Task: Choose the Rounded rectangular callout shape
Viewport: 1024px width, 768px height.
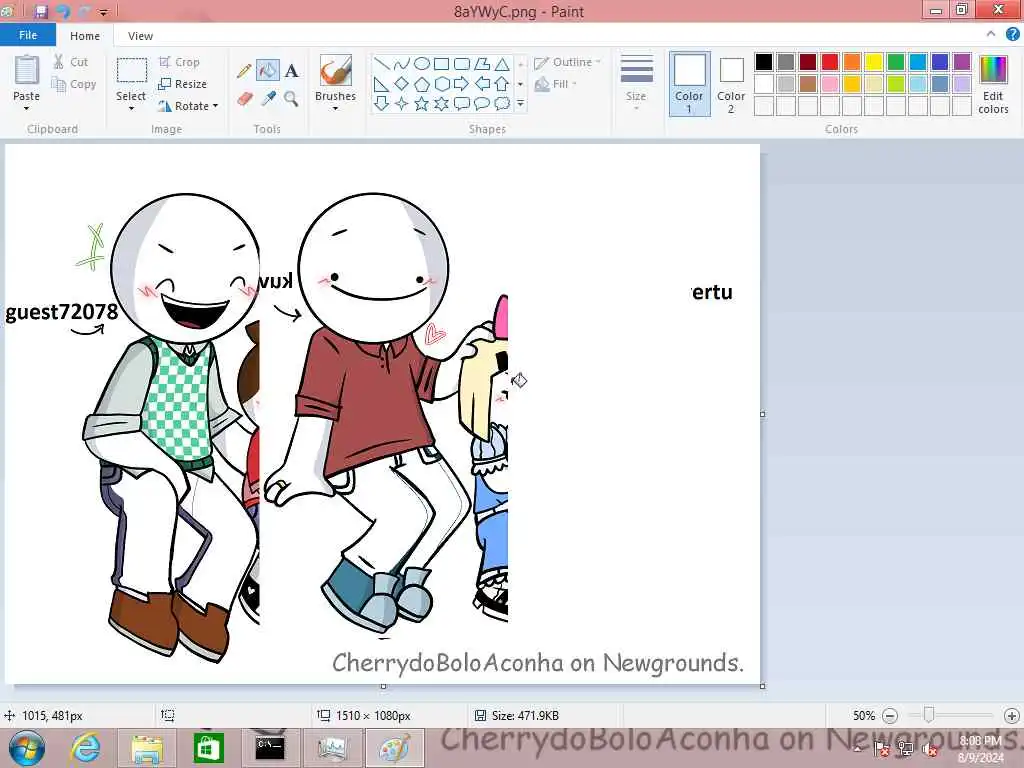Action: [x=462, y=103]
